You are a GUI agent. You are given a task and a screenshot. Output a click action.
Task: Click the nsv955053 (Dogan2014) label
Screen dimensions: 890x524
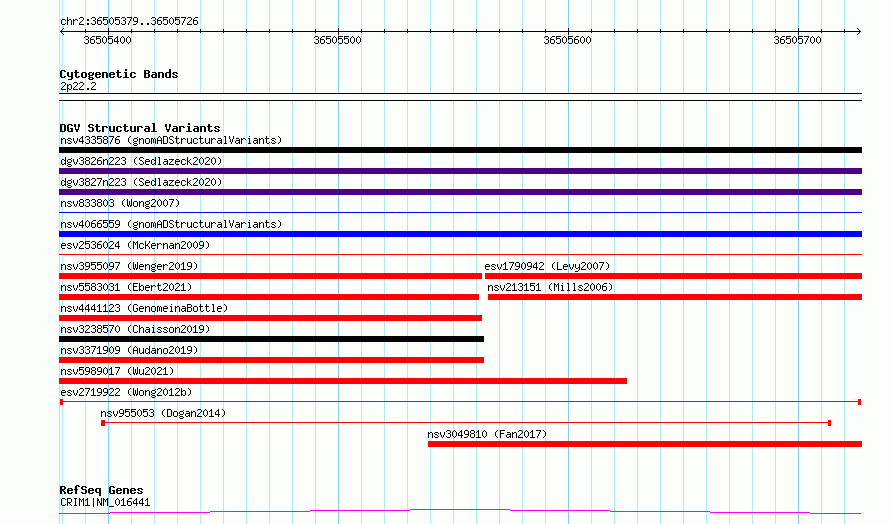point(163,413)
